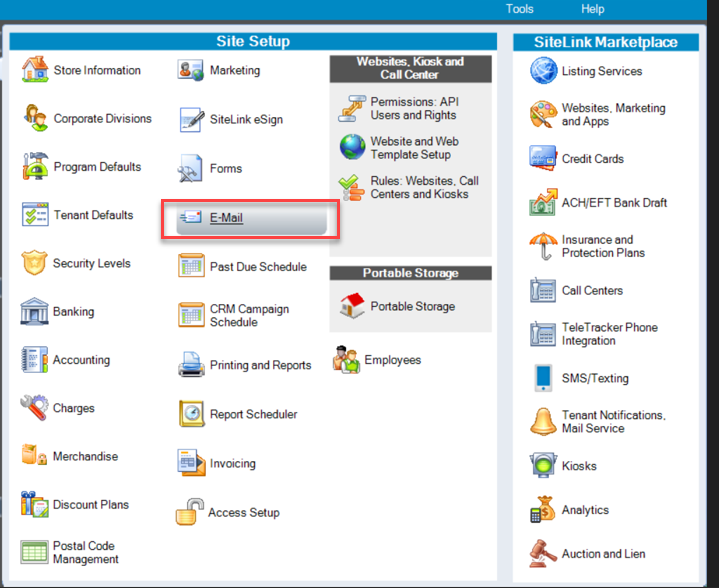Open the Employees people icon

click(x=347, y=360)
